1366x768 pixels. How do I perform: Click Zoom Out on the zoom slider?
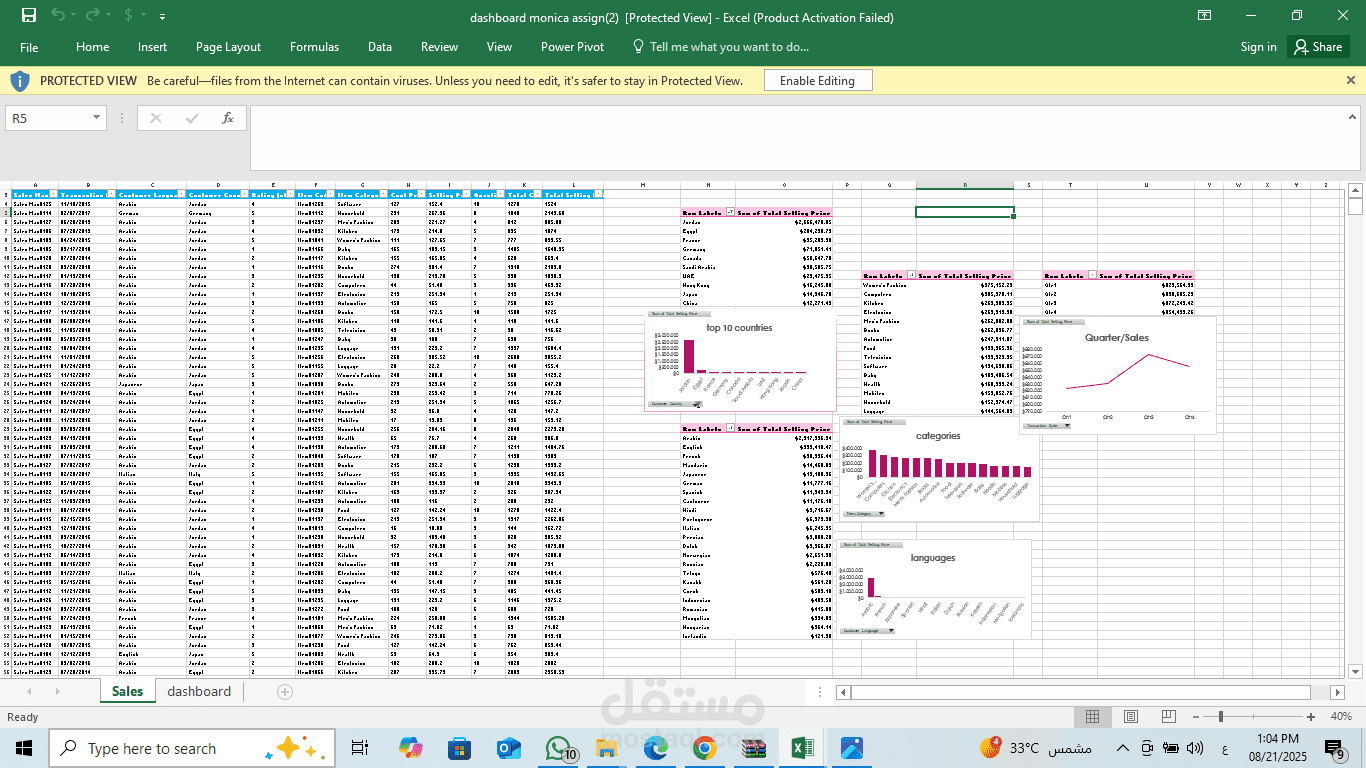click(x=1196, y=717)
